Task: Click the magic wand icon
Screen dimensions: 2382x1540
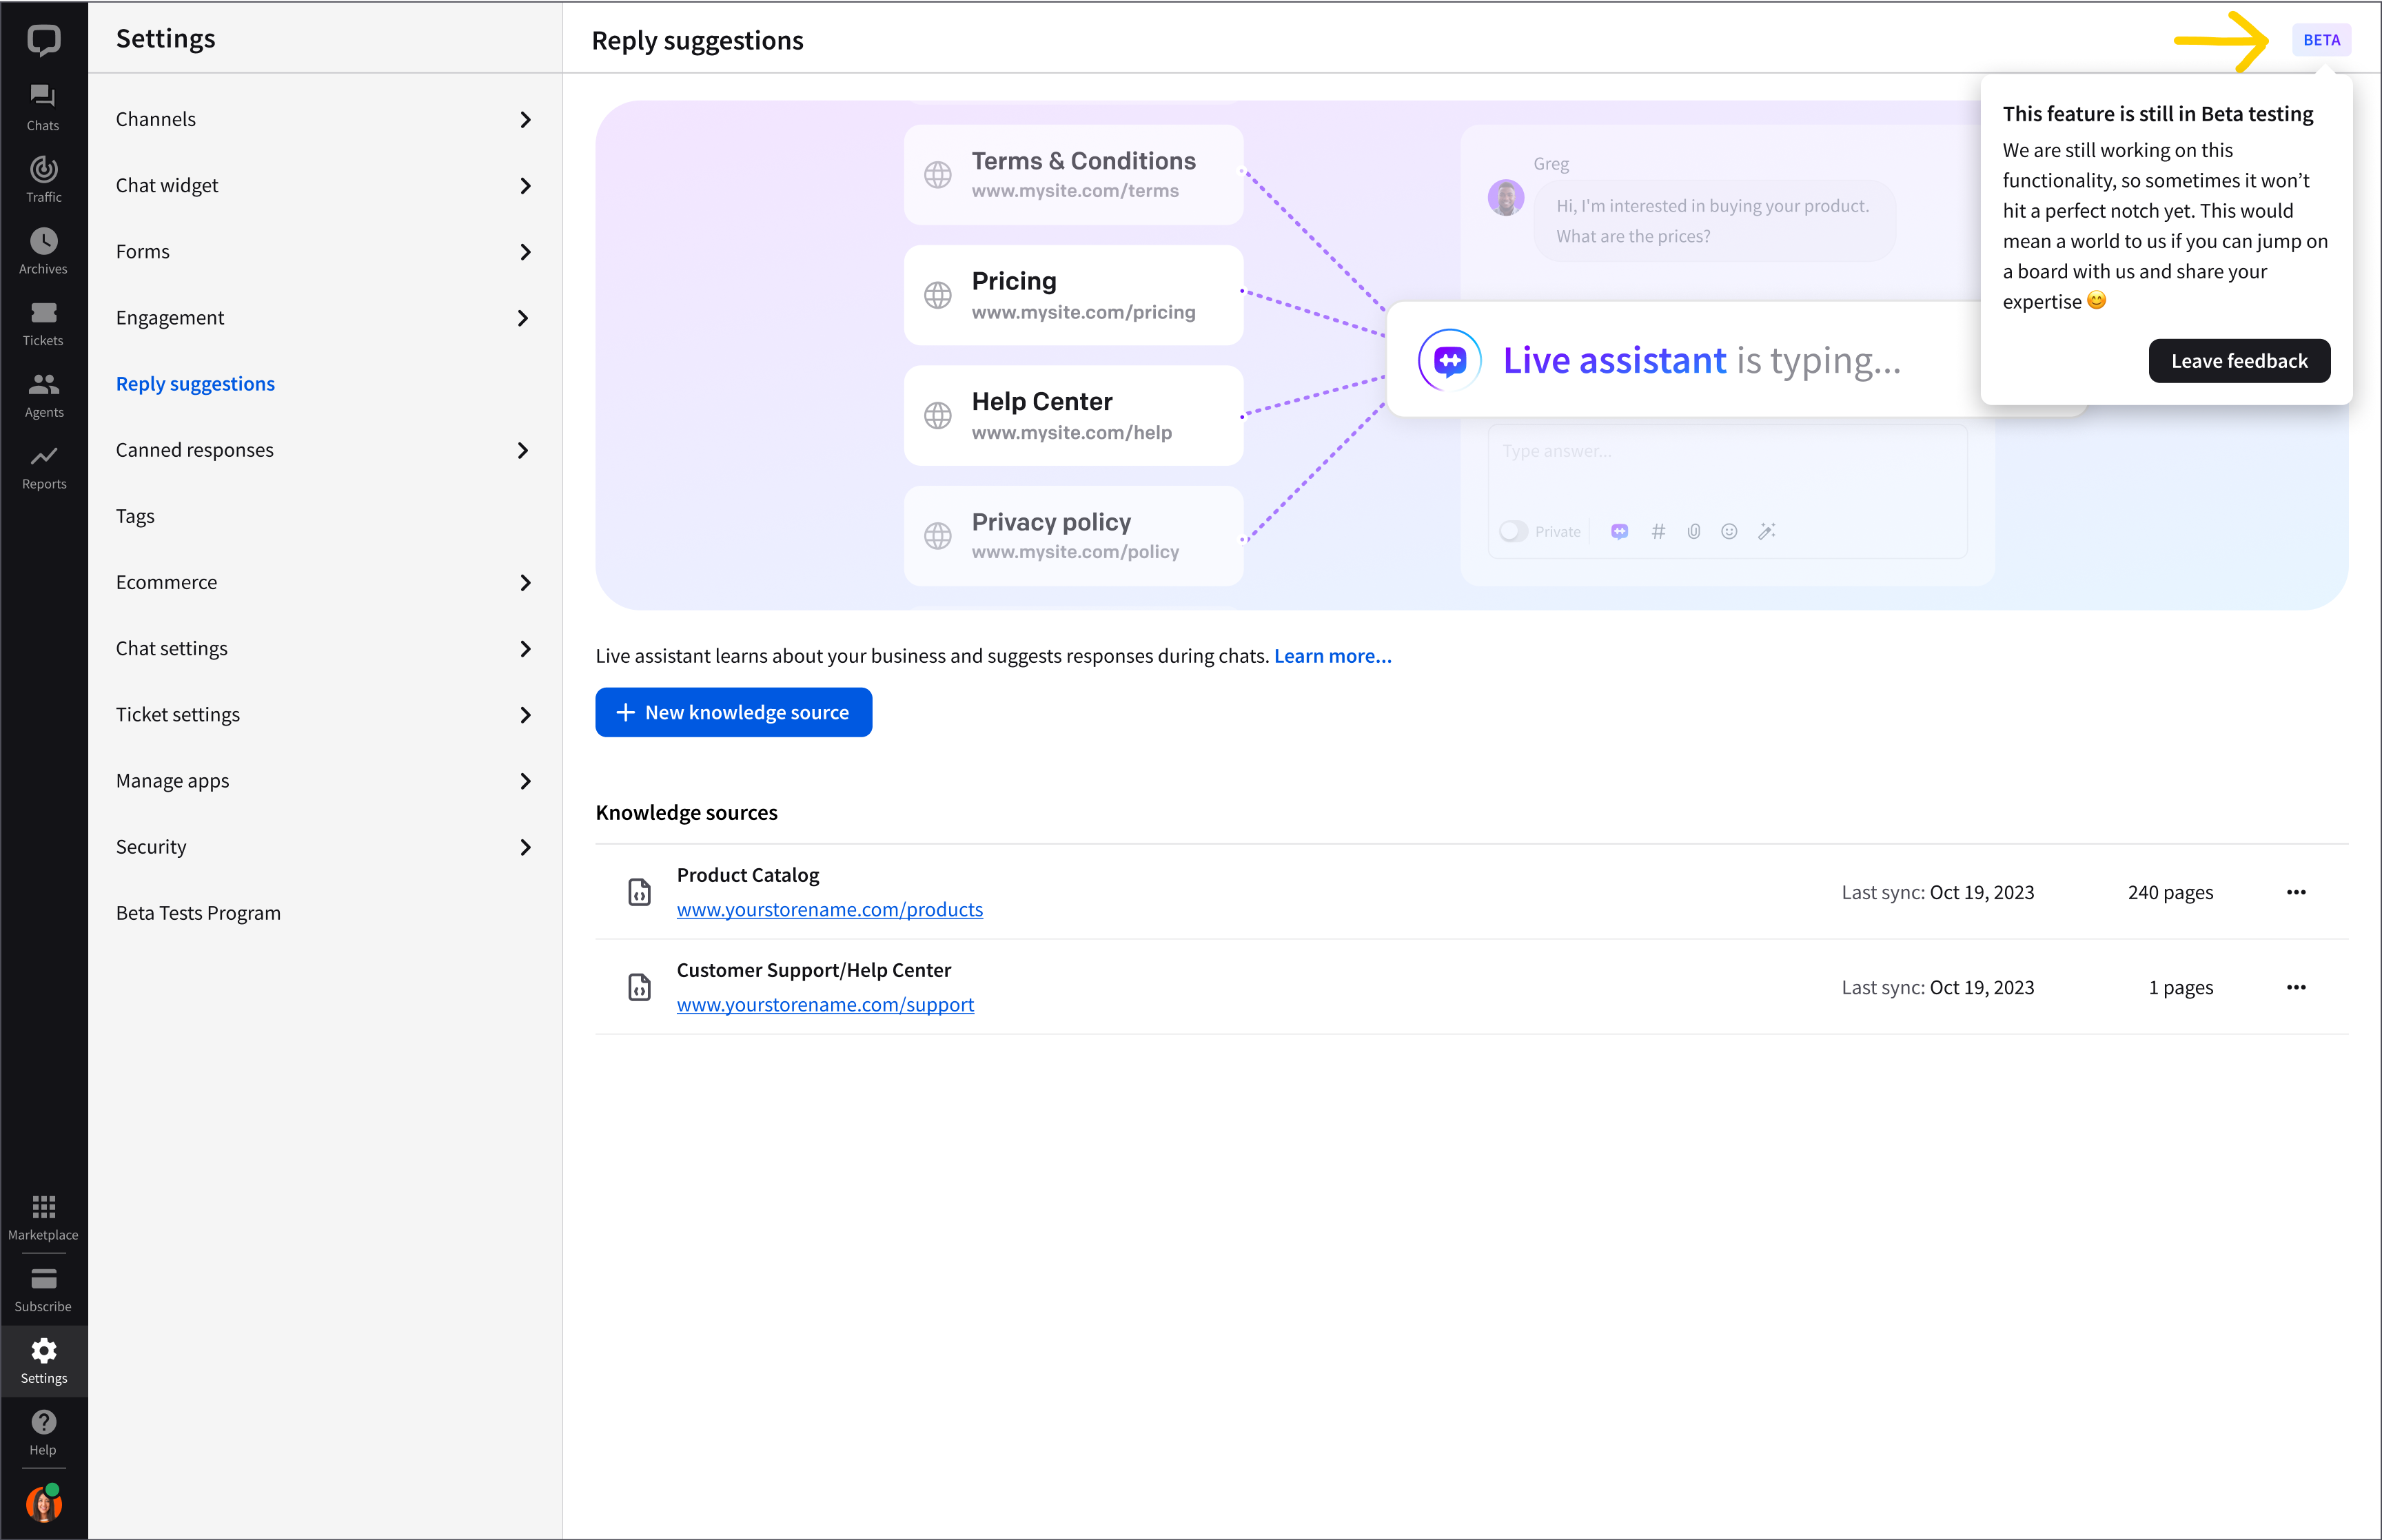Action: pos(1767,531)
